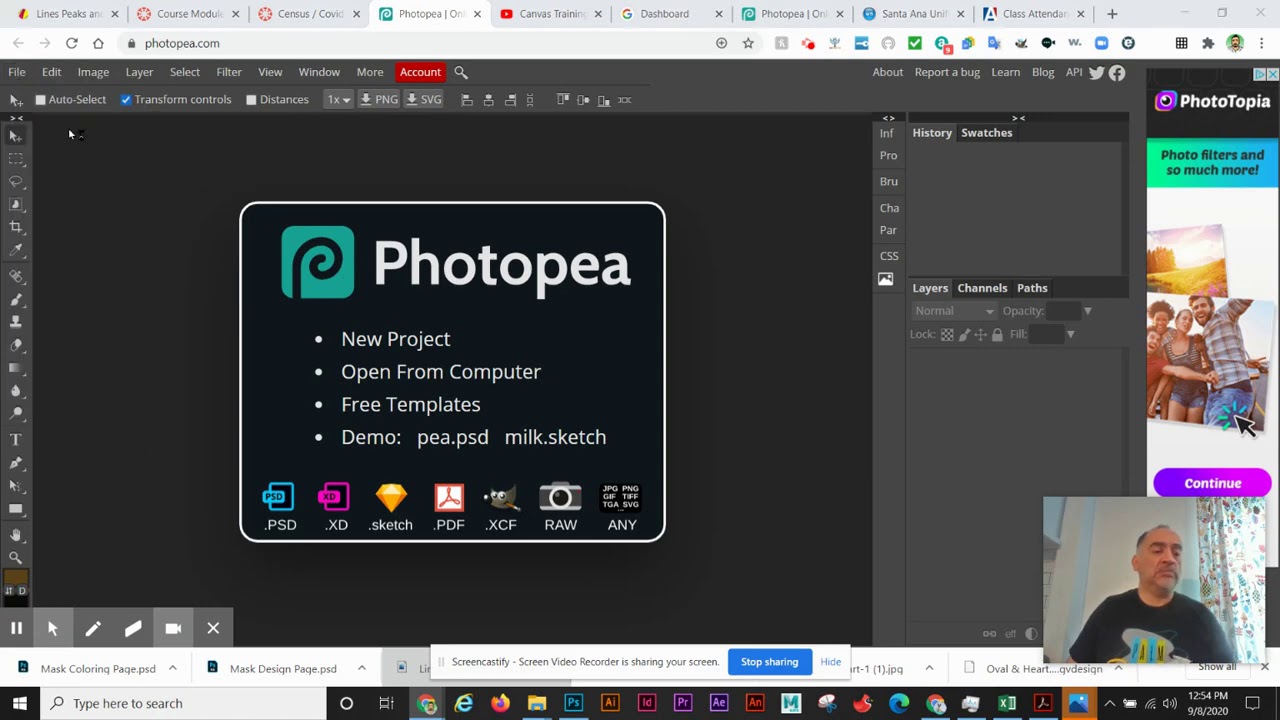Screen dimensions: 1280x720
Task: Expand the Opacity slider arrow
Action: point(1087,311)
